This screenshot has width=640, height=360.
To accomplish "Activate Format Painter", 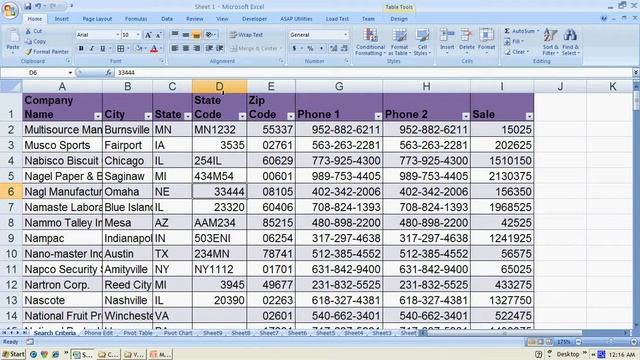I will point(47,52).
